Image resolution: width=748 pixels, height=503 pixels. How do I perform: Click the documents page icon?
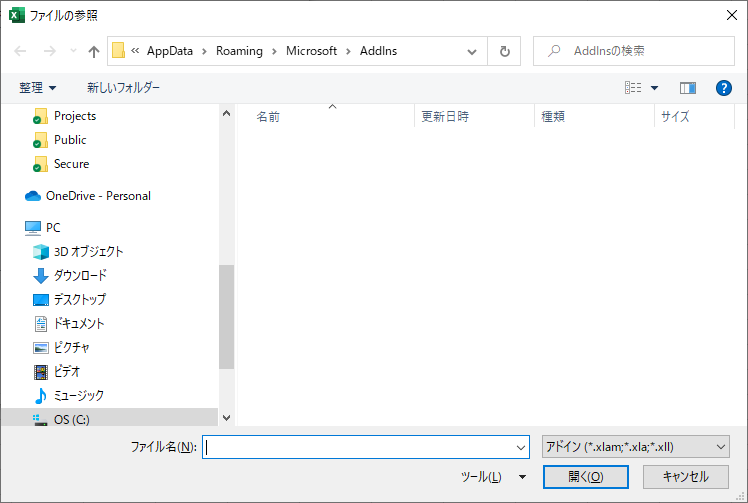click(x=41, y=324)
